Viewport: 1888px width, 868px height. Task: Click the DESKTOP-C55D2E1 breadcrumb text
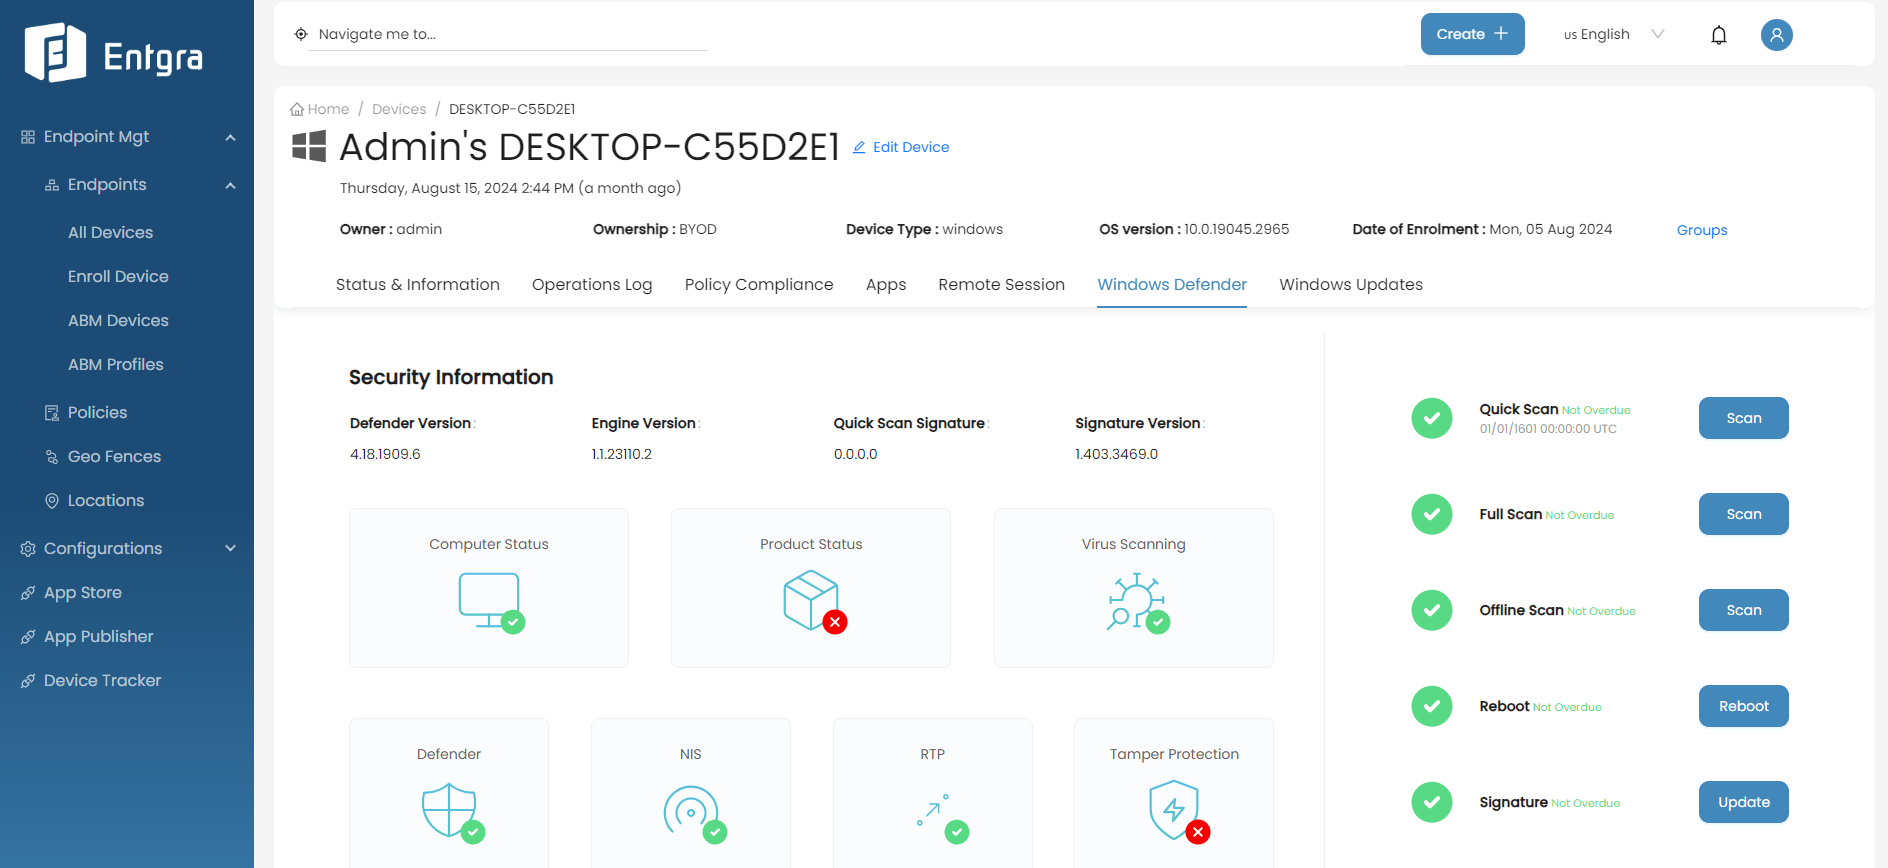(512, 109)
